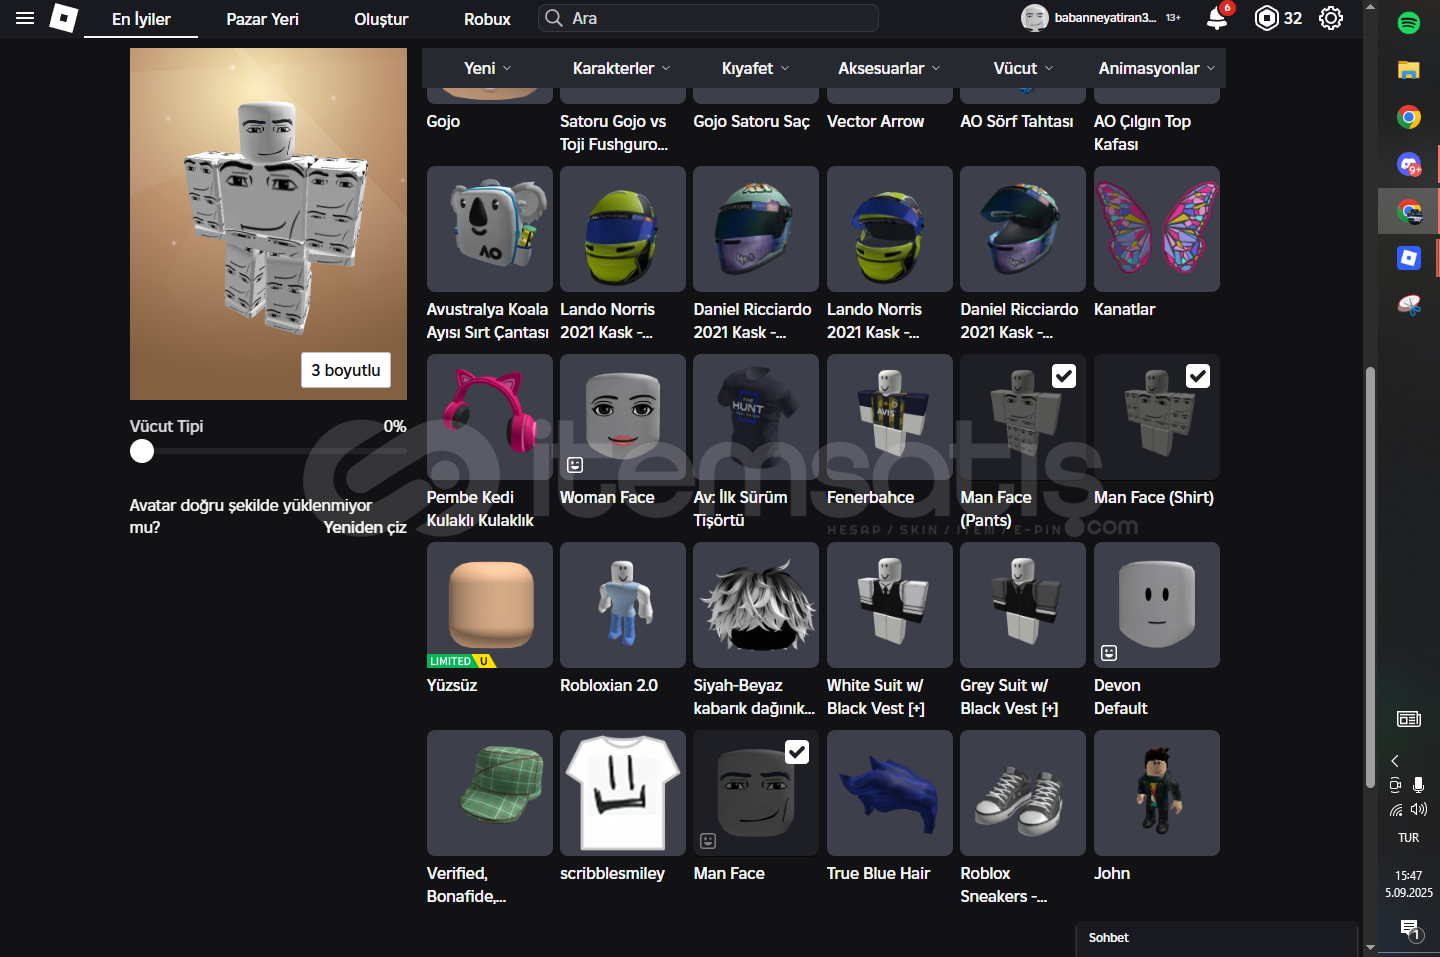Click the 3D avatar preview
1440x957 pixels.
[x=268, y=224]
